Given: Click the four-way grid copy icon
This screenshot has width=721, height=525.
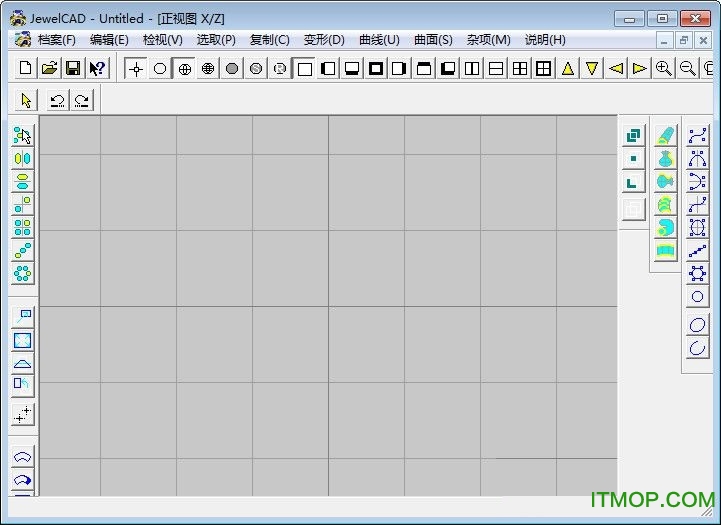Looking at the screenshot, I should [x=23, y=228].
